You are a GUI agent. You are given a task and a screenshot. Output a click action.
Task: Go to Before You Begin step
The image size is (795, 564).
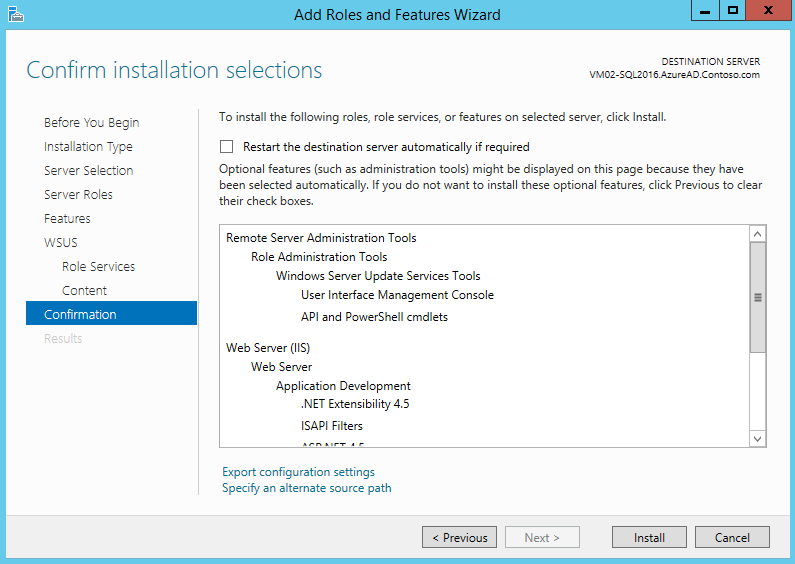tap(91, 123)
